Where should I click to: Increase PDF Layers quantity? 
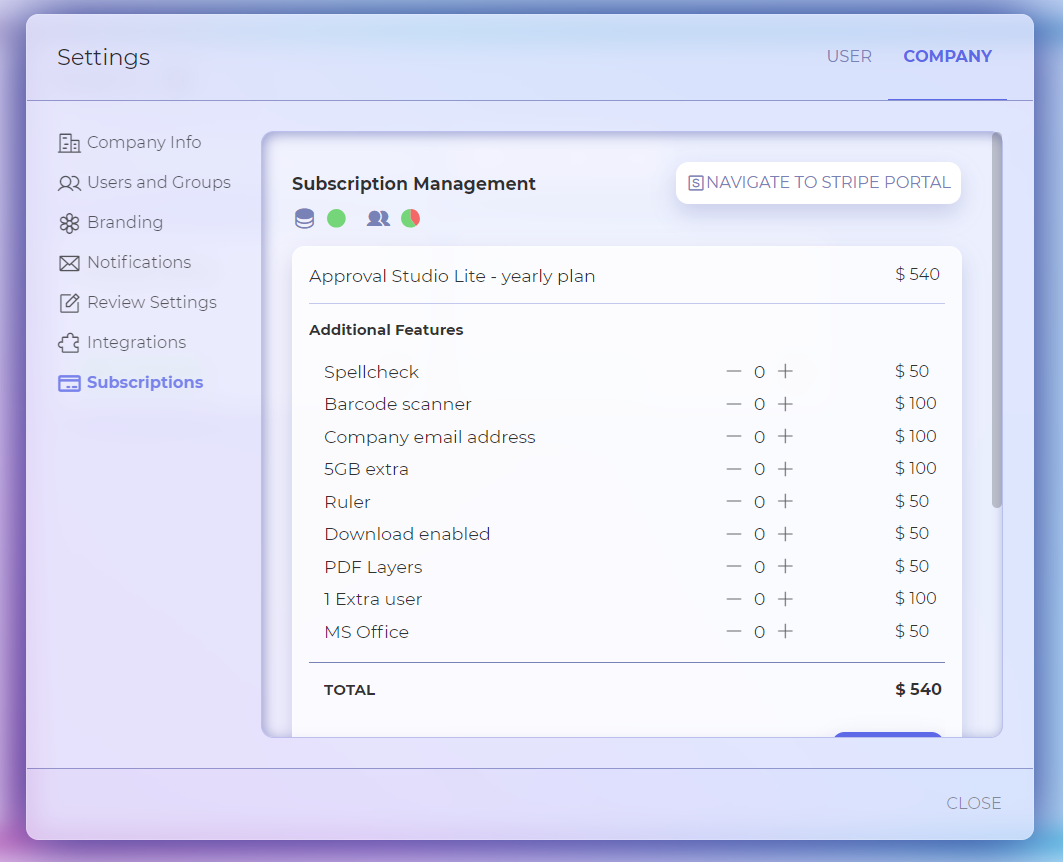785,567
